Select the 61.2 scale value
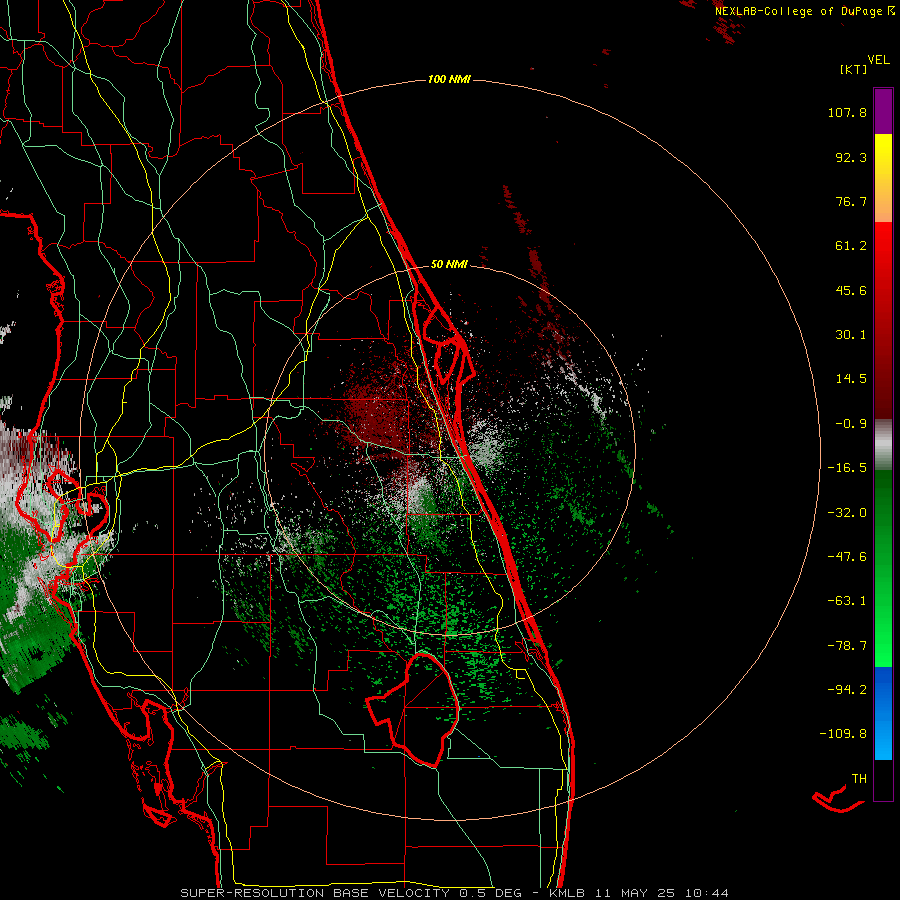 coord(851,246)
